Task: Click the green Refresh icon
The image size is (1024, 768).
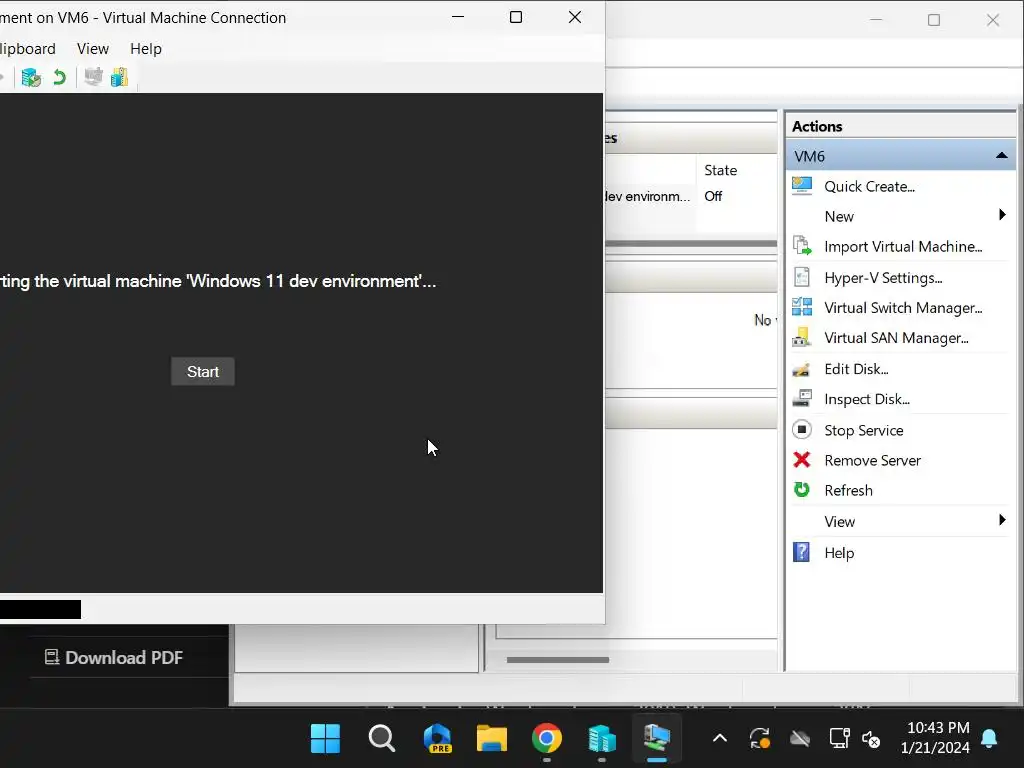Action: point(802,490)
